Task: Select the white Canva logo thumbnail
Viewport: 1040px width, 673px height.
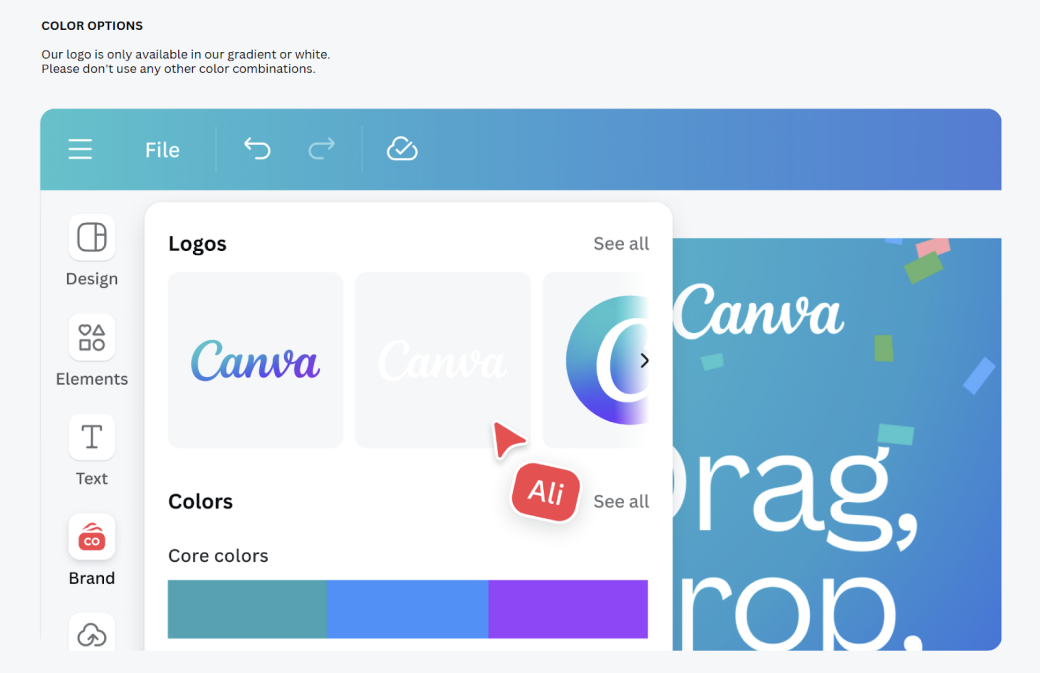Action: click(442, 359)
